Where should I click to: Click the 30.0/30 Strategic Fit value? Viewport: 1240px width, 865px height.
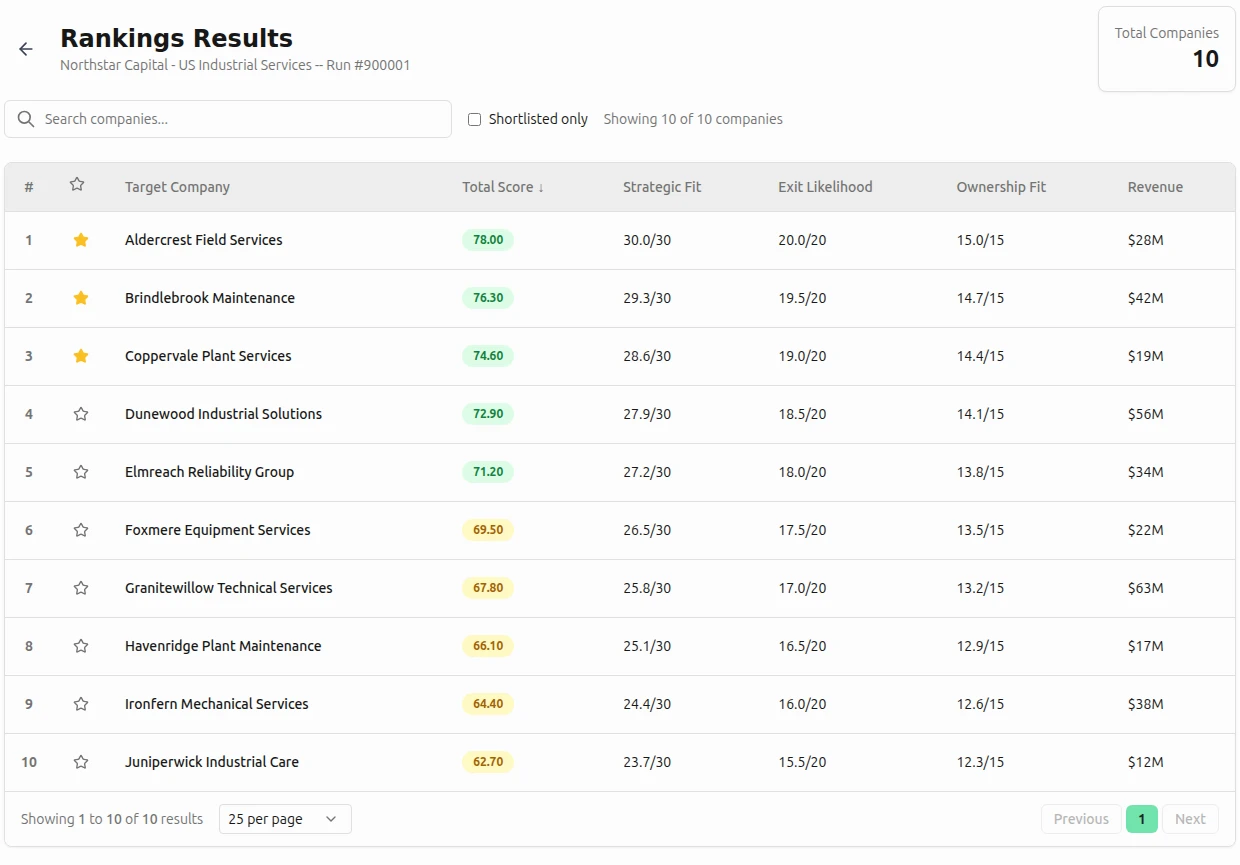point(647,240)
